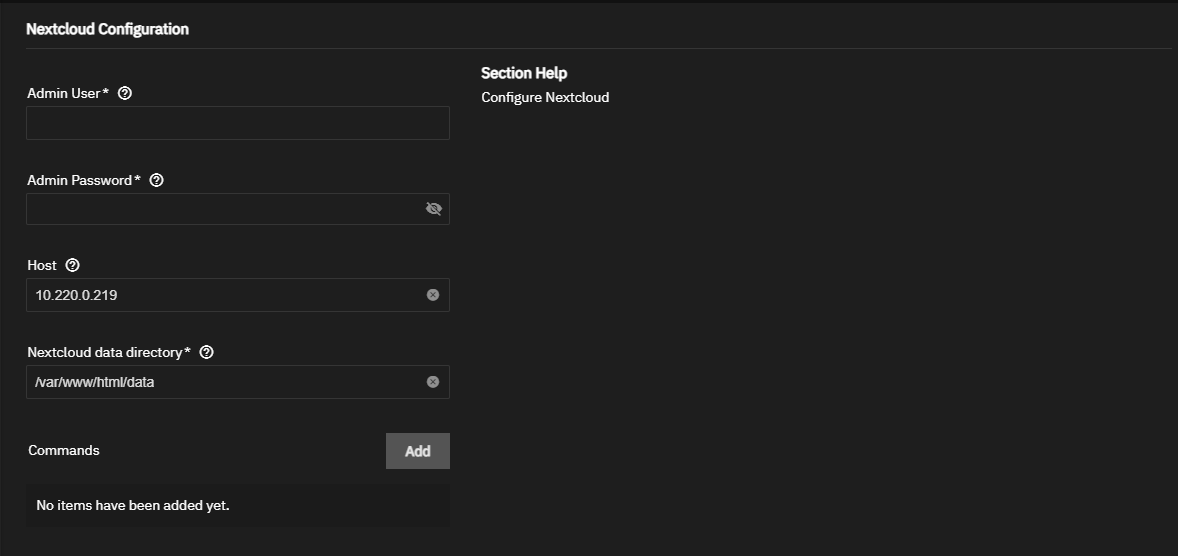The height and width of the screenshot is (556, 1178).
Task: Click the Section Help heading
Action: click(524, 73)
